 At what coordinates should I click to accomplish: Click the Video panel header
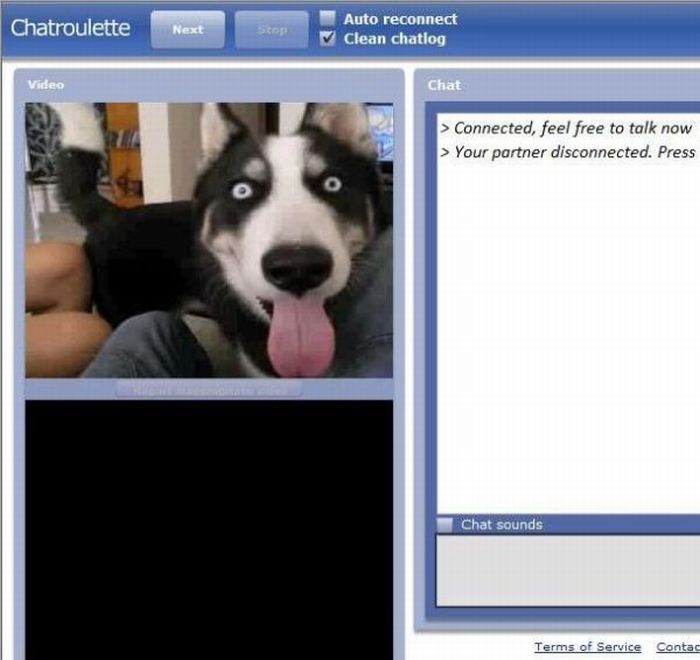click(x=46, y=85)
